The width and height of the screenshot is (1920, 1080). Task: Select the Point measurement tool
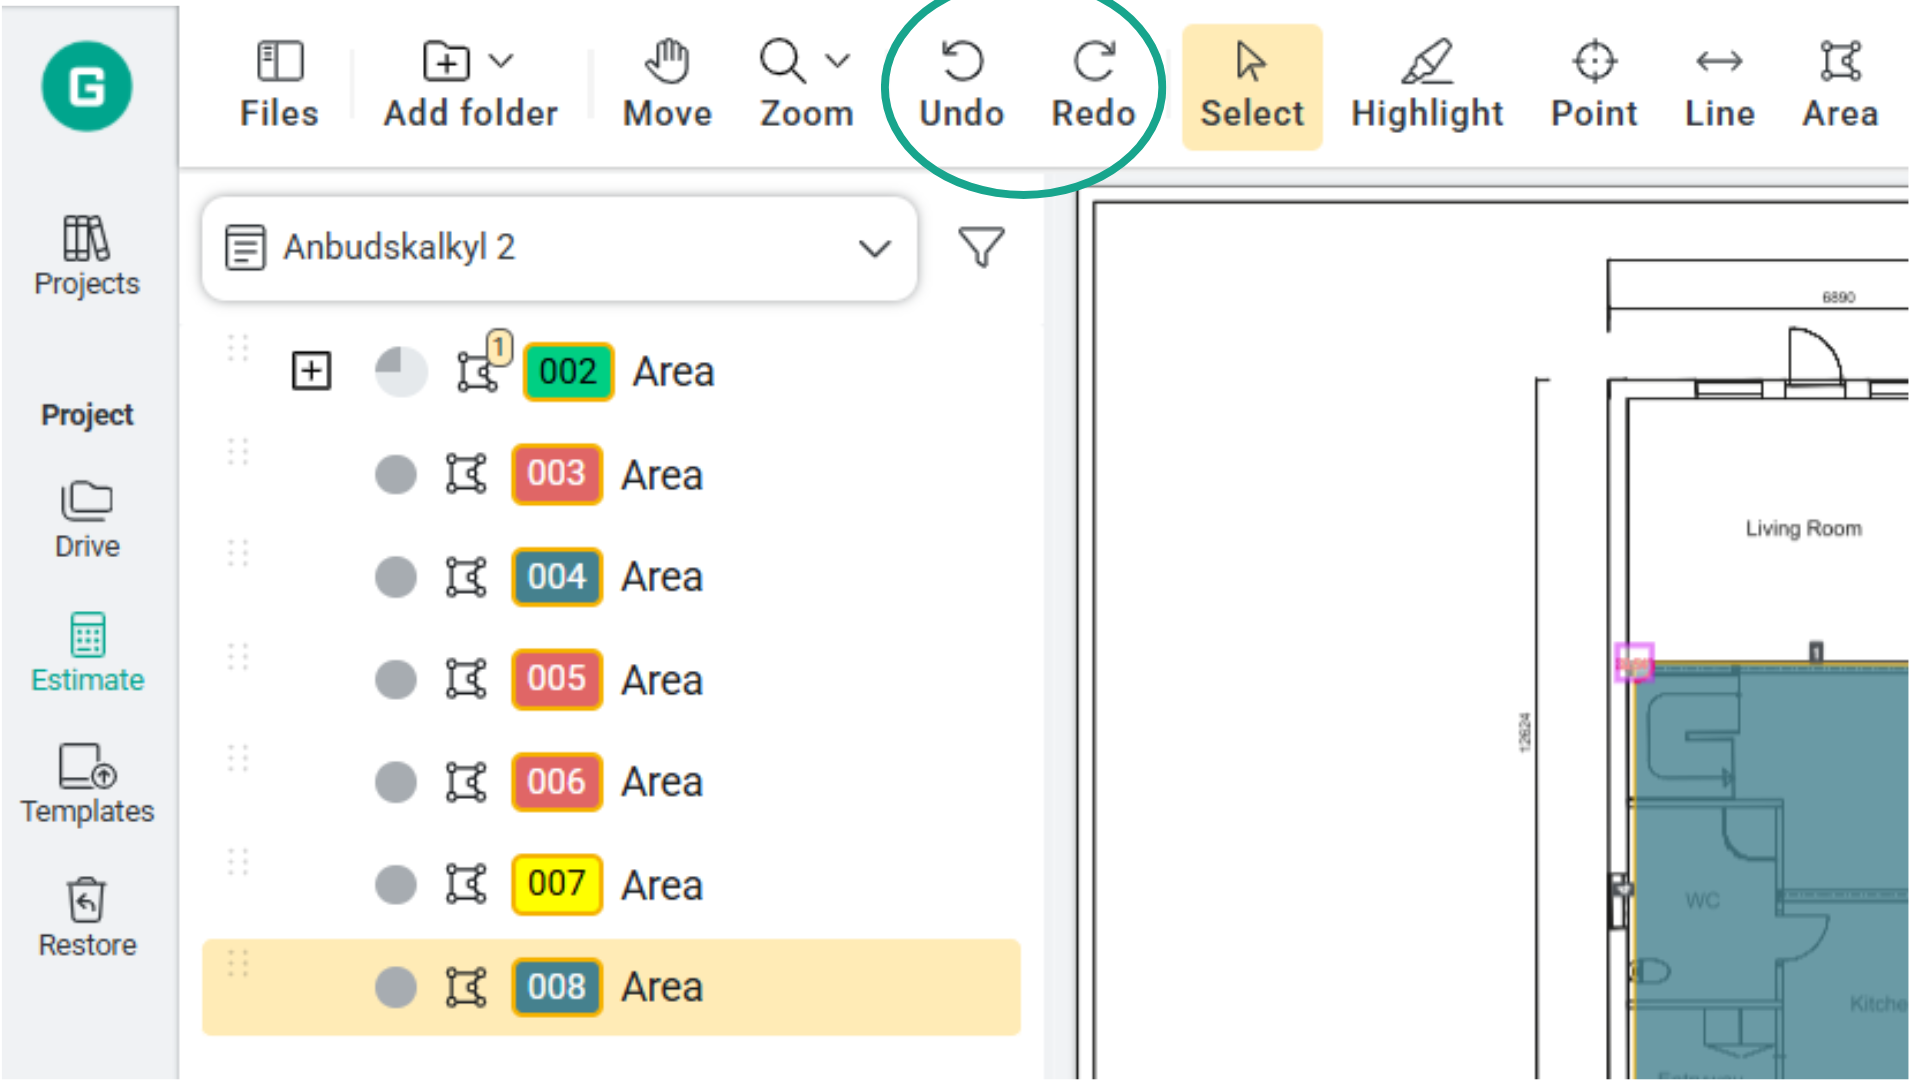pos(1594,86)
